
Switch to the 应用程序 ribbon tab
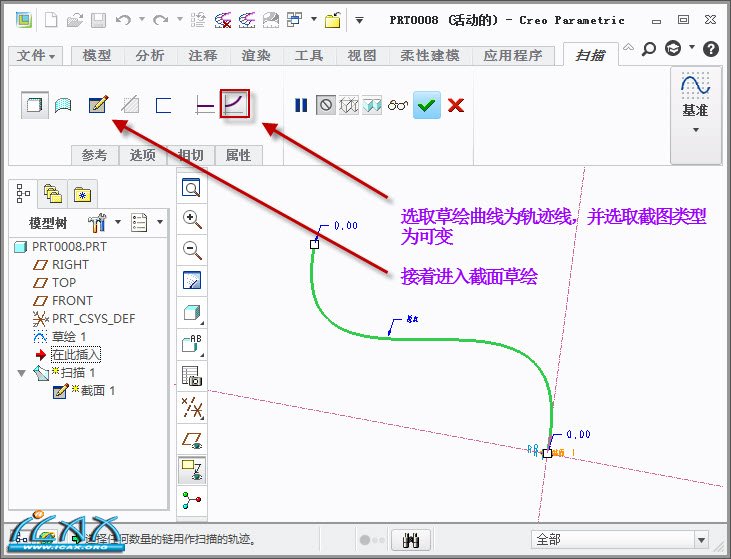click(x=513, y=55)
